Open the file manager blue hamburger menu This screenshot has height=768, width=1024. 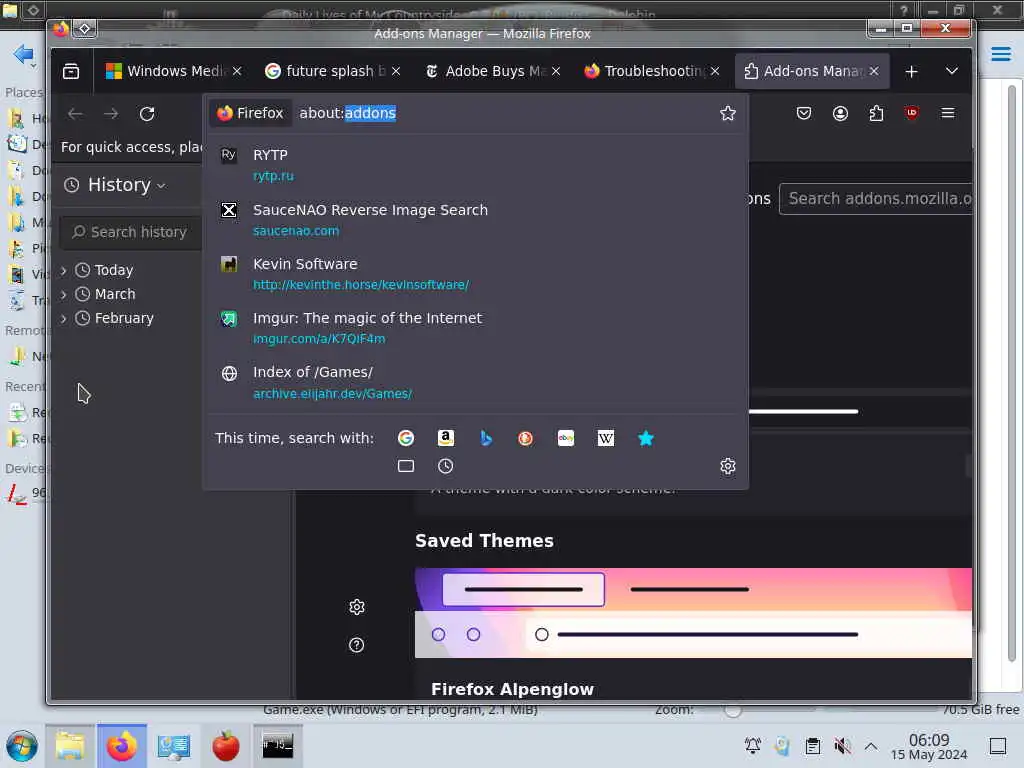[1000, 54]
